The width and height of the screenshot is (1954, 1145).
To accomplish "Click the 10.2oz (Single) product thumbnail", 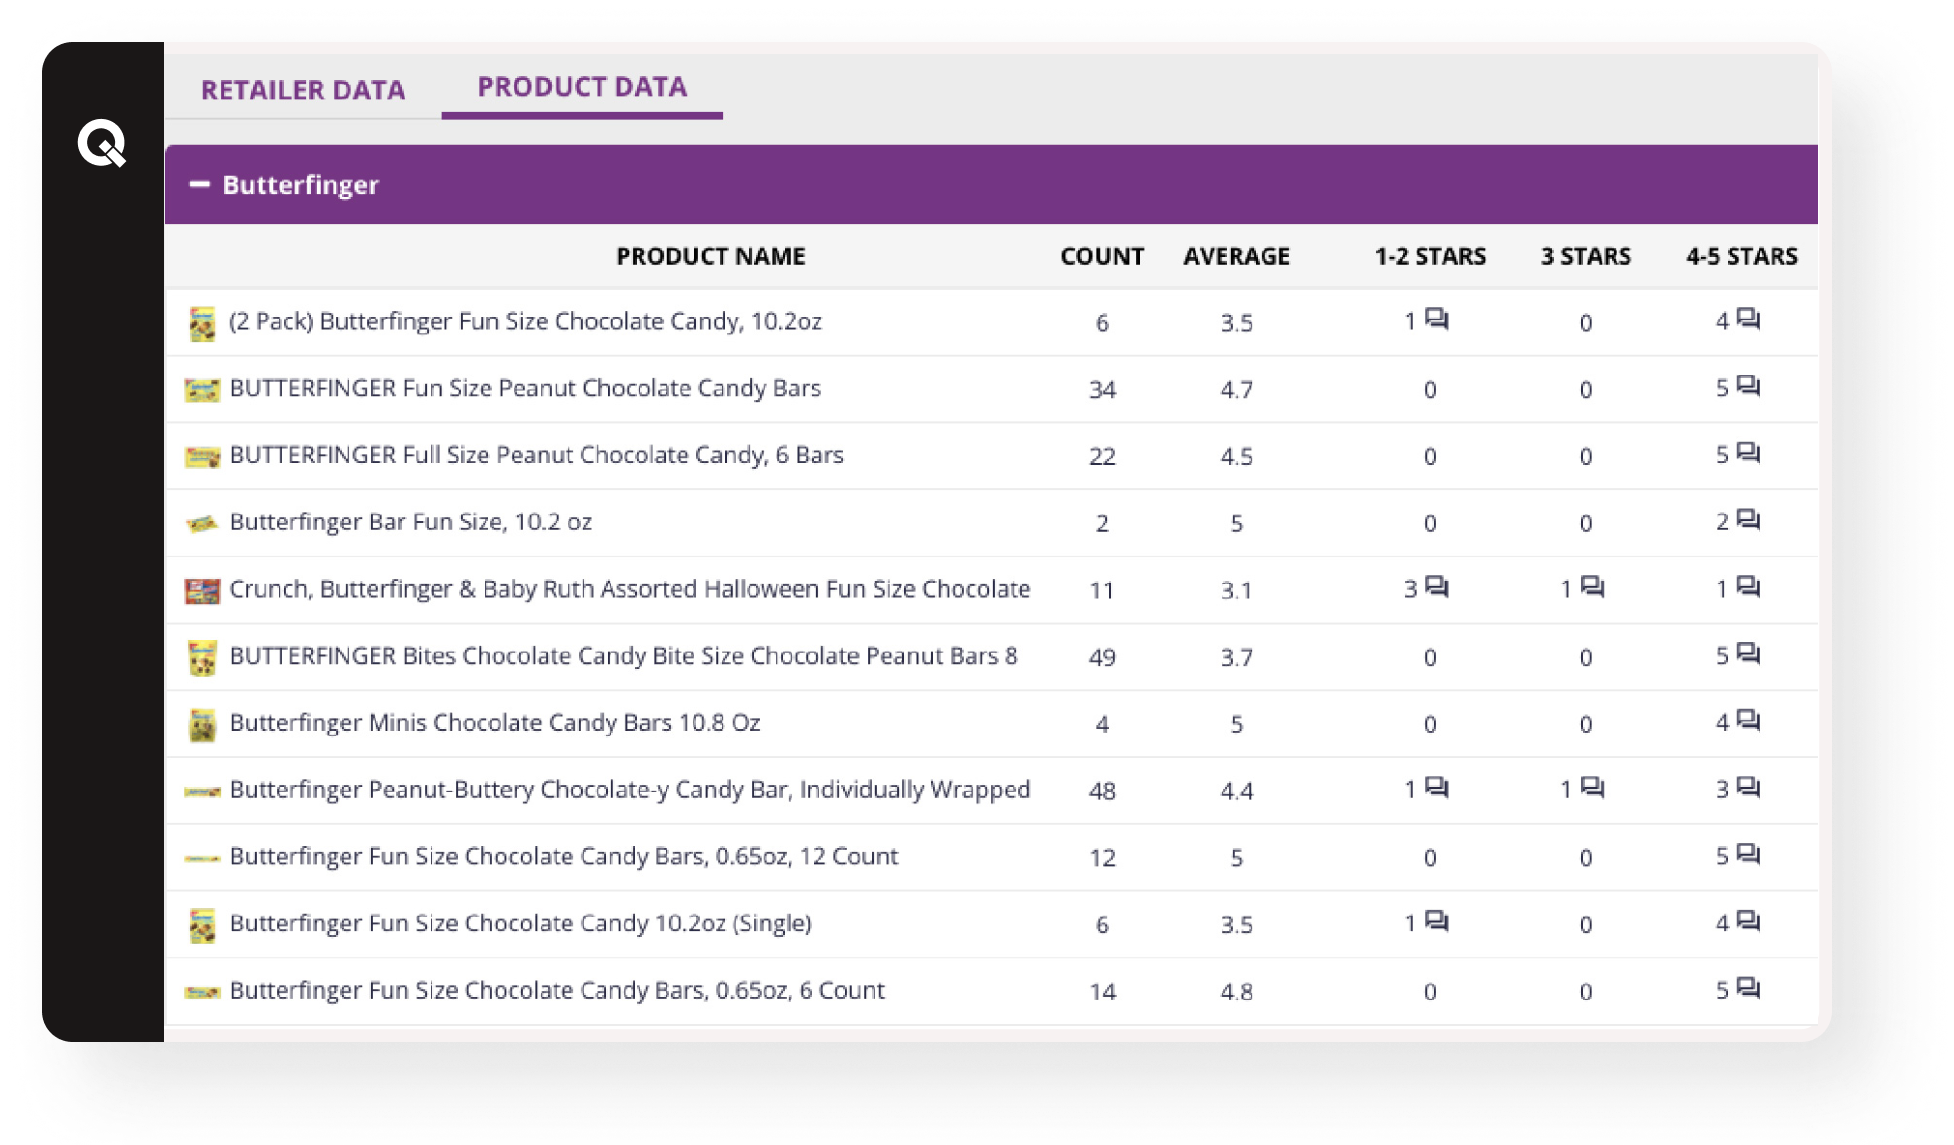I will [202, 925].
